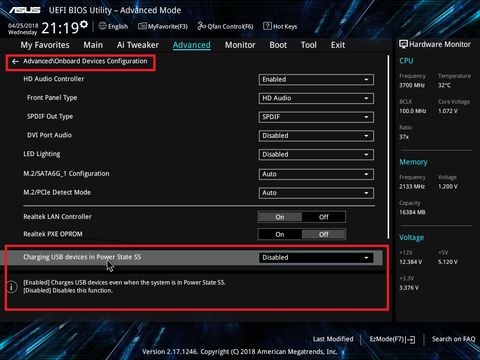Click the MyFavorite(F3) list icon

tap(142, 26)
